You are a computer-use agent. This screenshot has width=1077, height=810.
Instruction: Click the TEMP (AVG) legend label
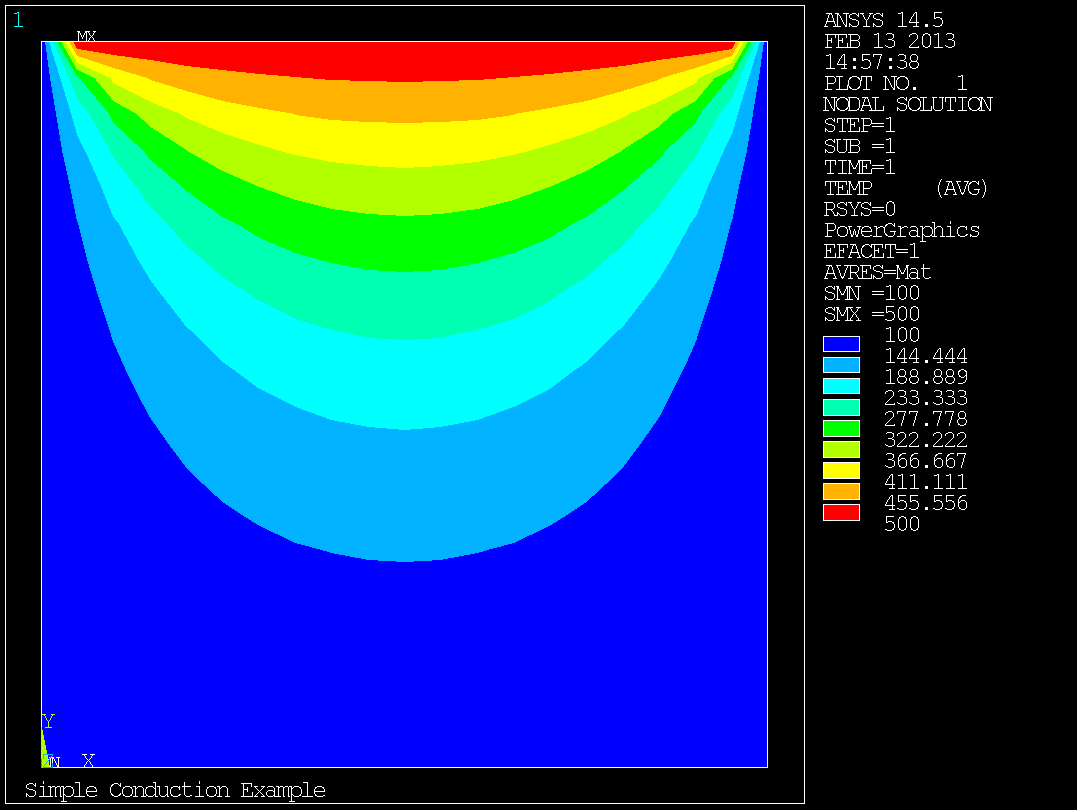coord(905,188)
